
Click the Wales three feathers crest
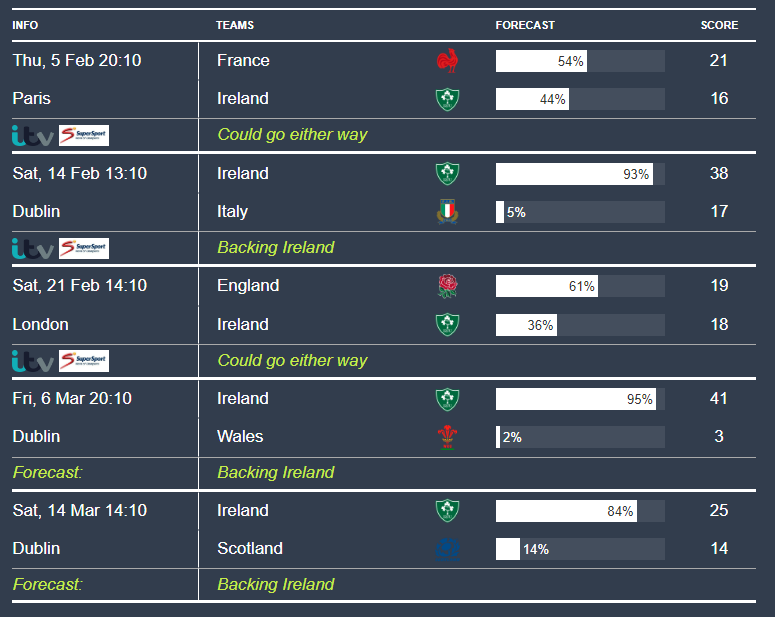[x=447, y=436]
